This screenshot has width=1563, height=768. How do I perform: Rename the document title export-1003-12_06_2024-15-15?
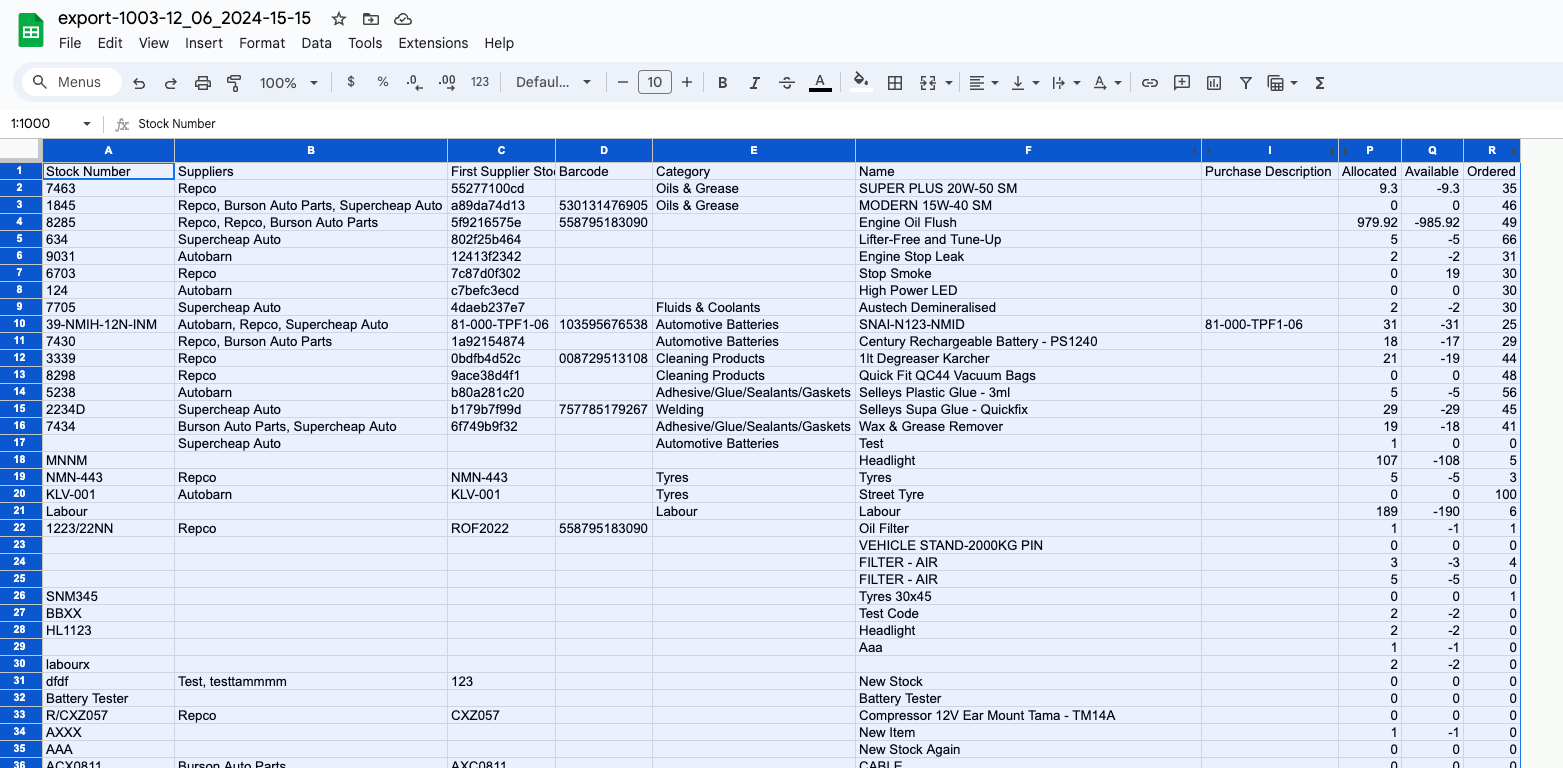[x=185, y=18]
